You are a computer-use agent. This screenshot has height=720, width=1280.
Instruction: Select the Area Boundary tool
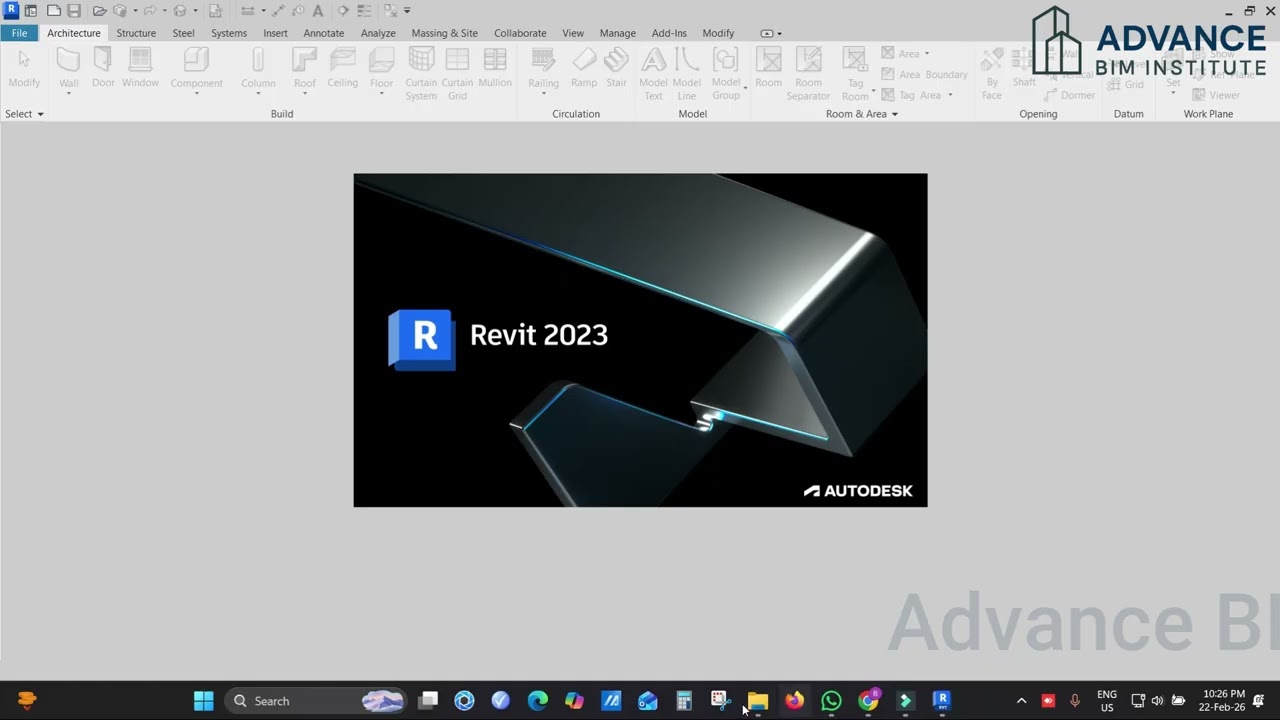click(924, 74)
